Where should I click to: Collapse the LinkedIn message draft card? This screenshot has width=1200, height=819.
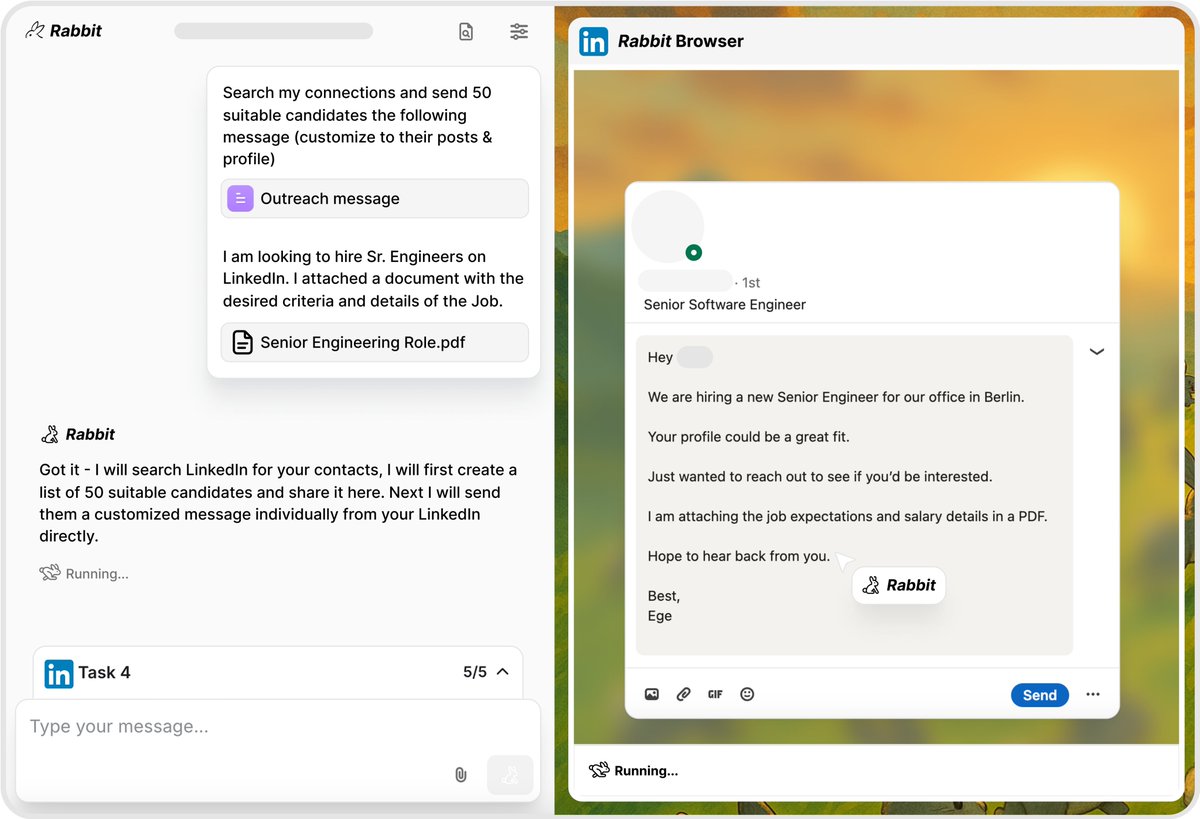[x=1097, y=351]
